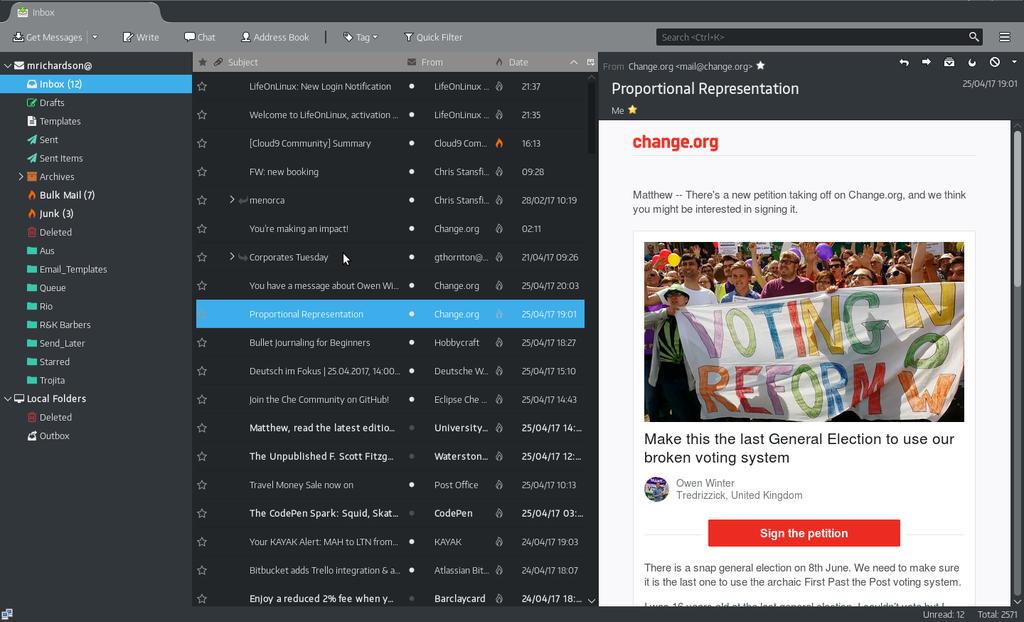Toggle star on "Bullet Journaling for Beginners" email
Screen dimensions: 1024x622
(x=202, y=343)
